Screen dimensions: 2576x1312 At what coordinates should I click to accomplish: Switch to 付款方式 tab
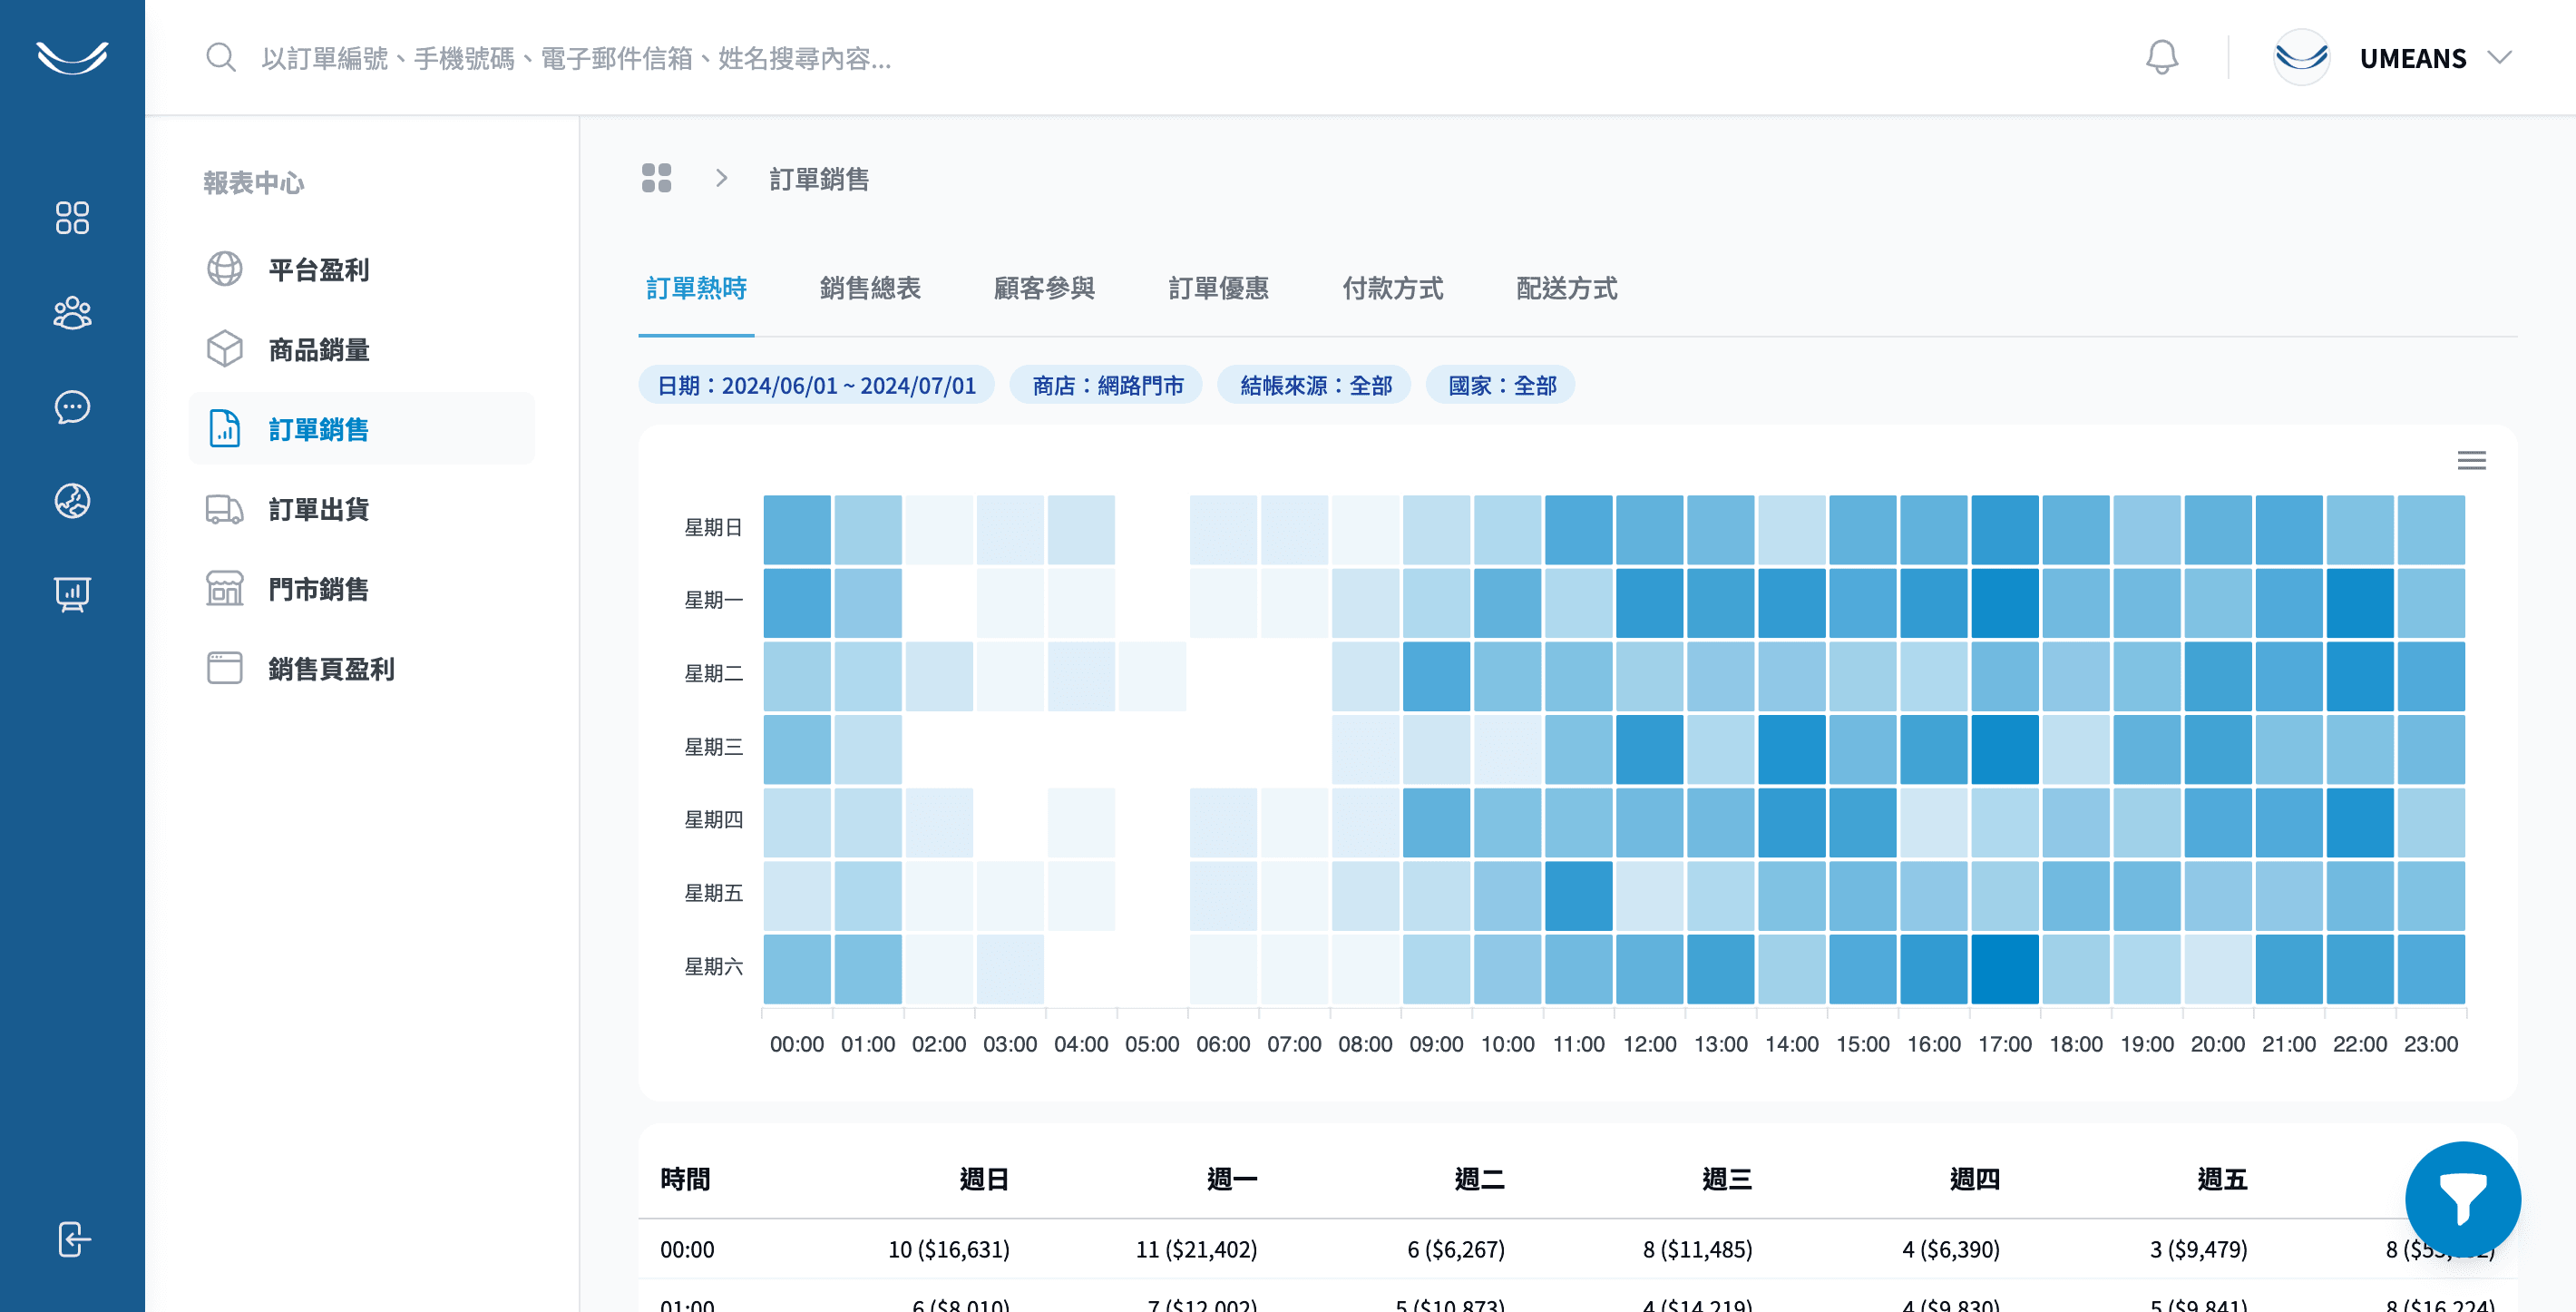pyautogui.click(x=1392, y=288)
